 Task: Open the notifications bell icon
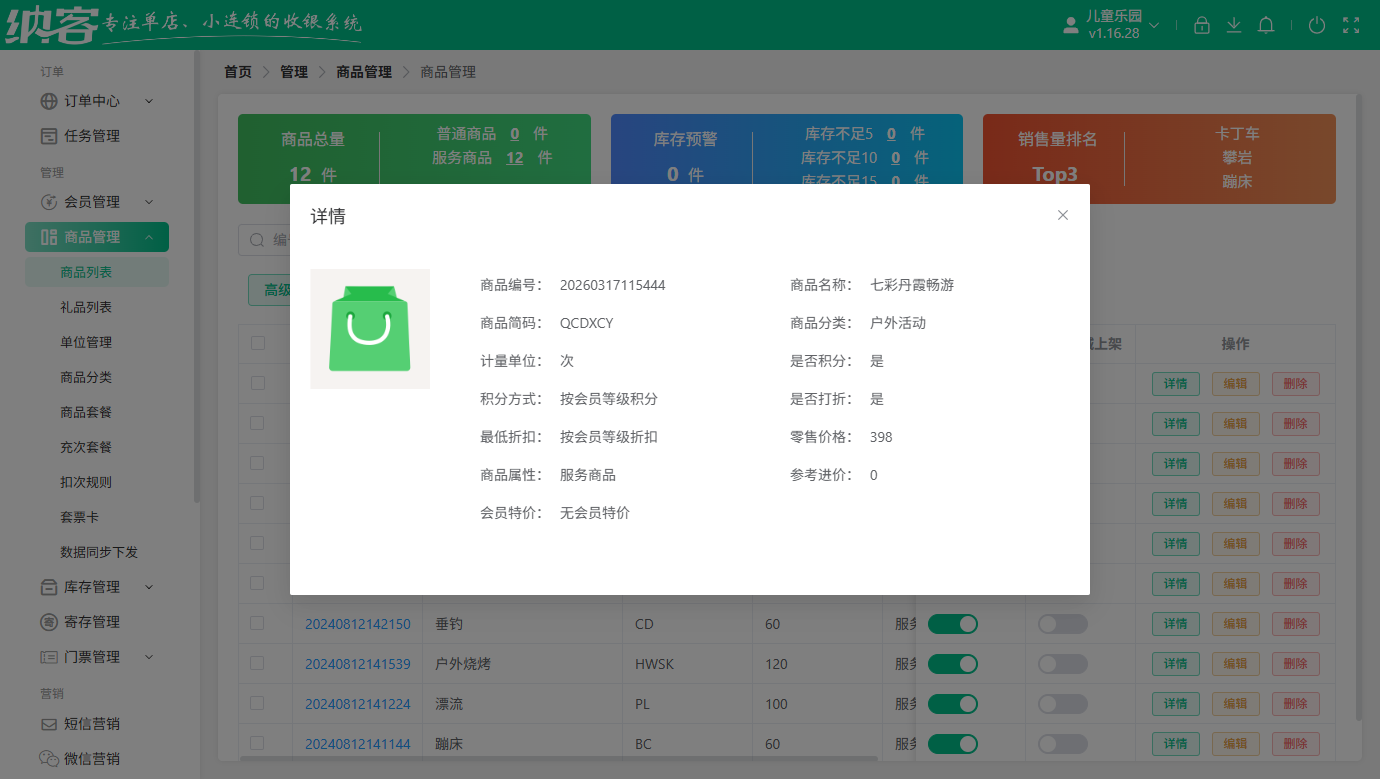pos(1265,25)
